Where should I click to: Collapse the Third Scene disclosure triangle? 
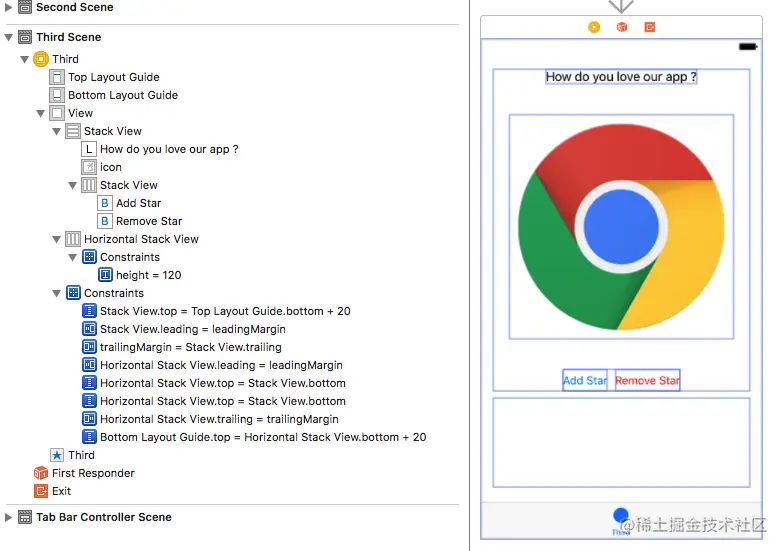pyautogui.click(x=8, y=38)
